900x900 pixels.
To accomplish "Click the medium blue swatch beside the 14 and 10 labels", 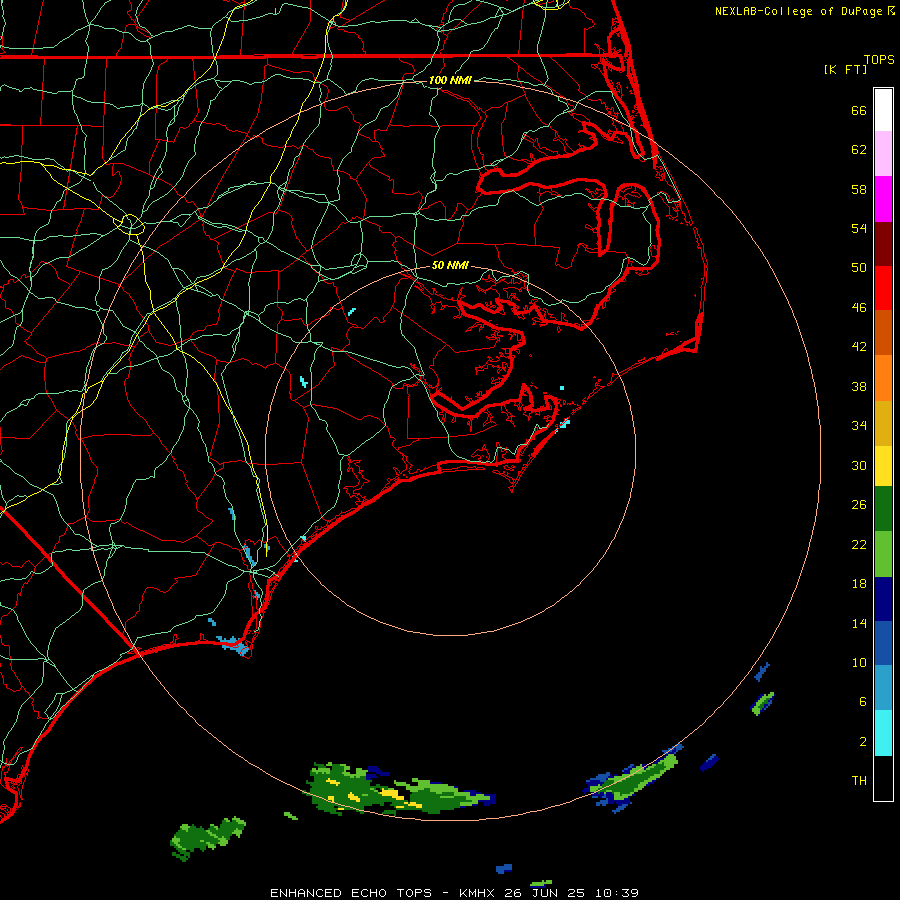I will click(x=883, y=643).
